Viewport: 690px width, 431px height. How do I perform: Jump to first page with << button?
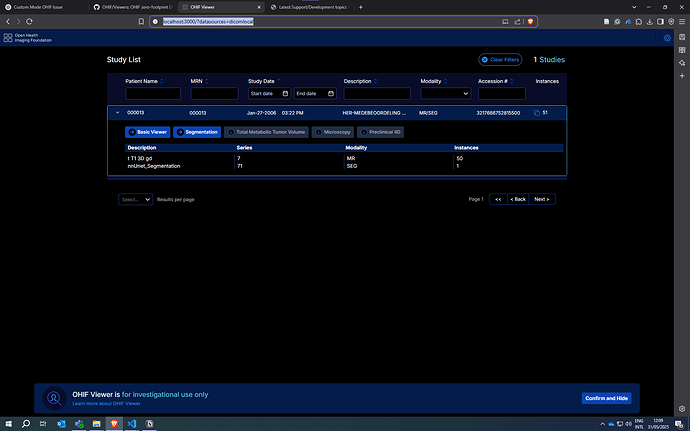click(498, 199)
